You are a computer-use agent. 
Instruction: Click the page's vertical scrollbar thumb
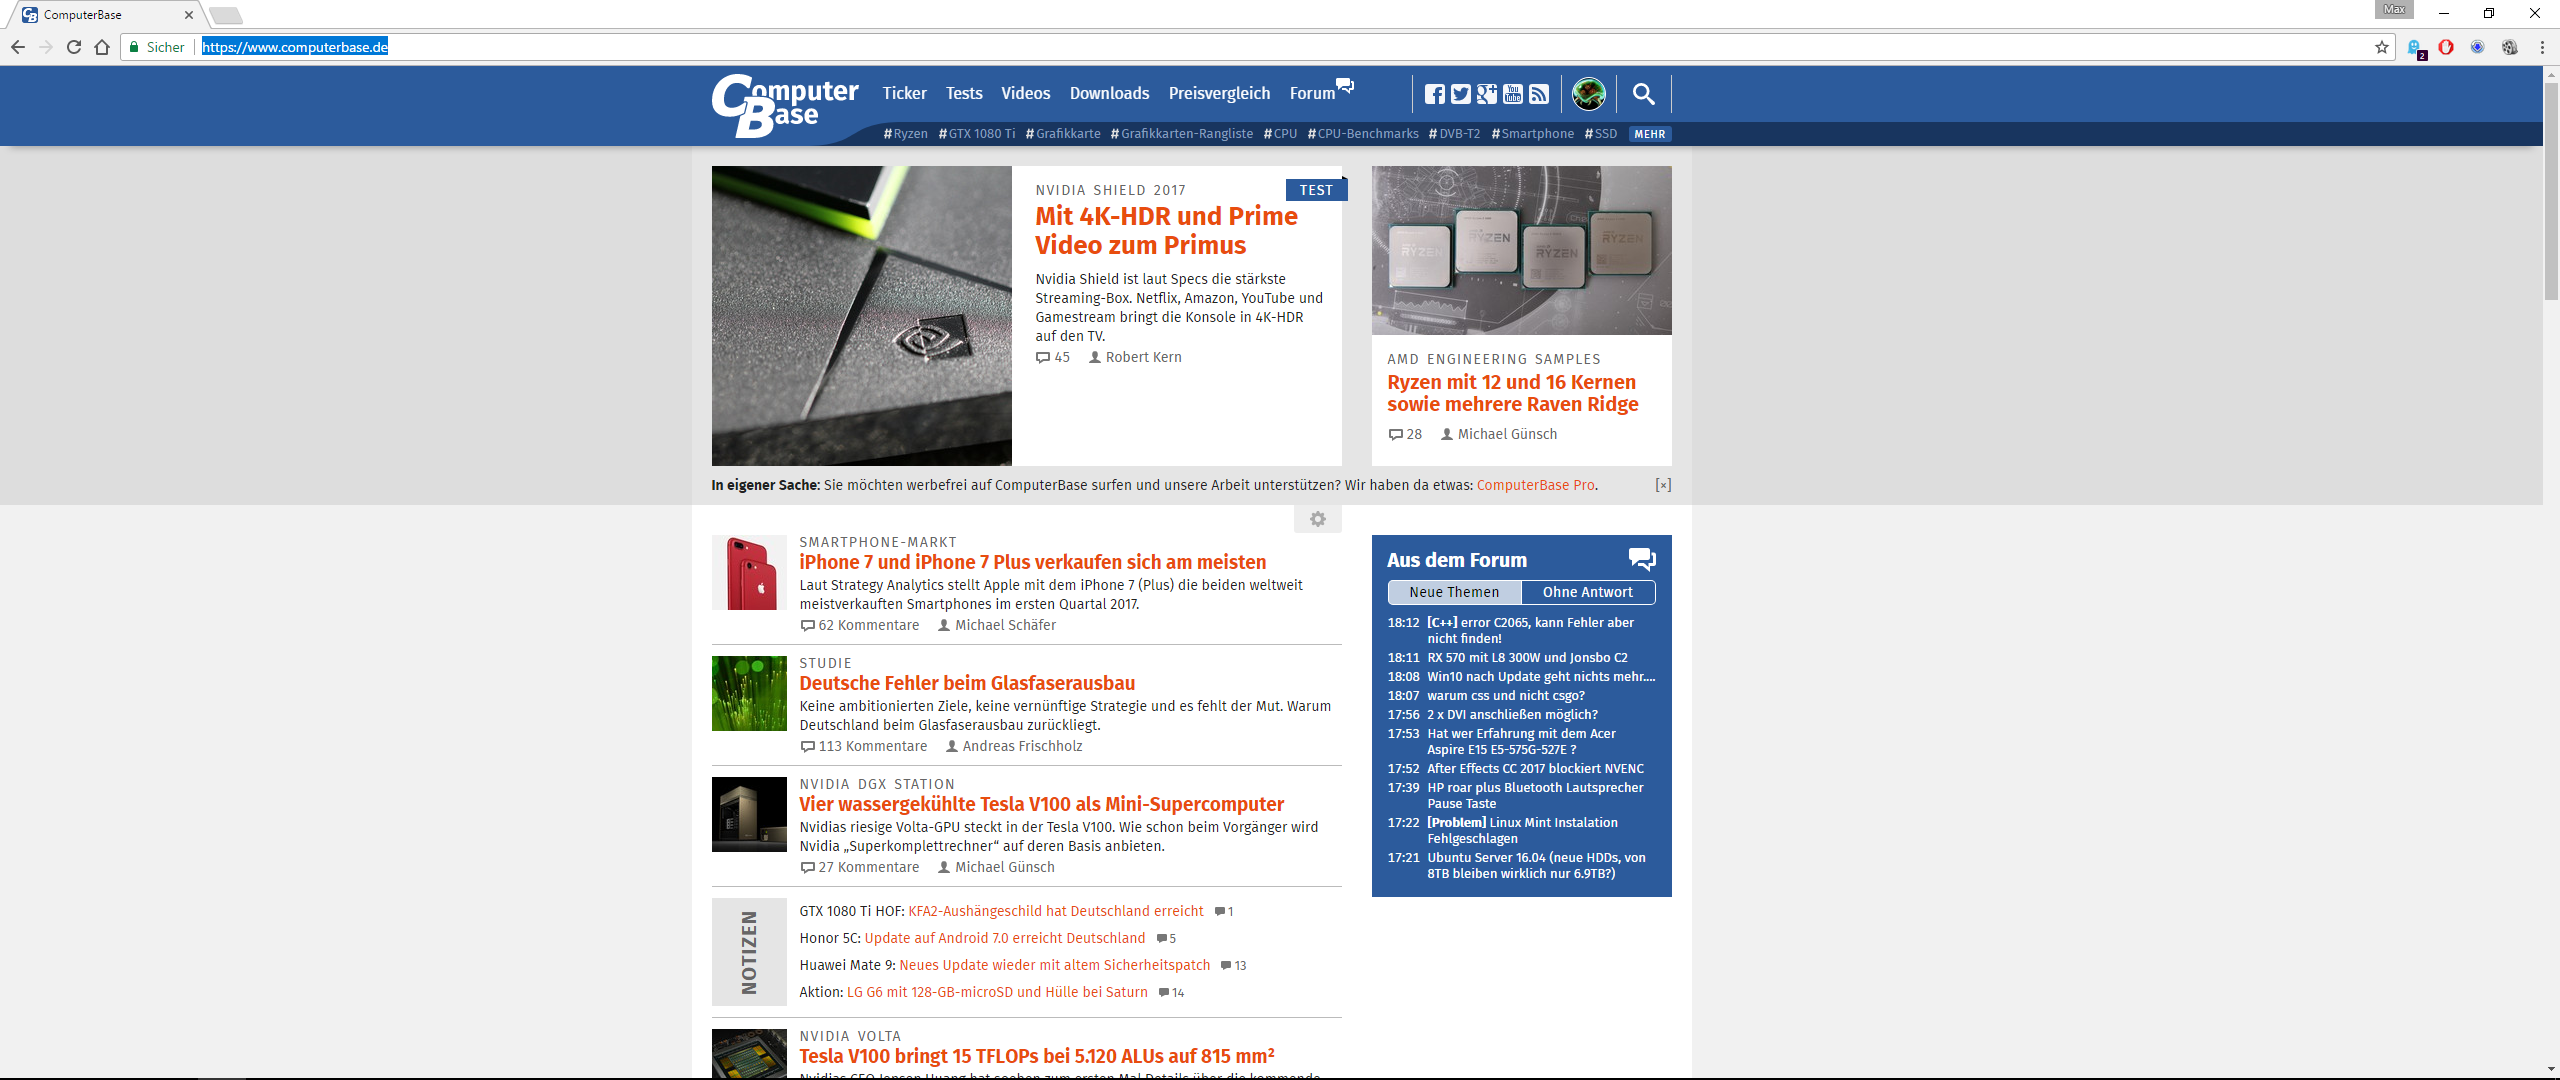tap(2550, 190)
